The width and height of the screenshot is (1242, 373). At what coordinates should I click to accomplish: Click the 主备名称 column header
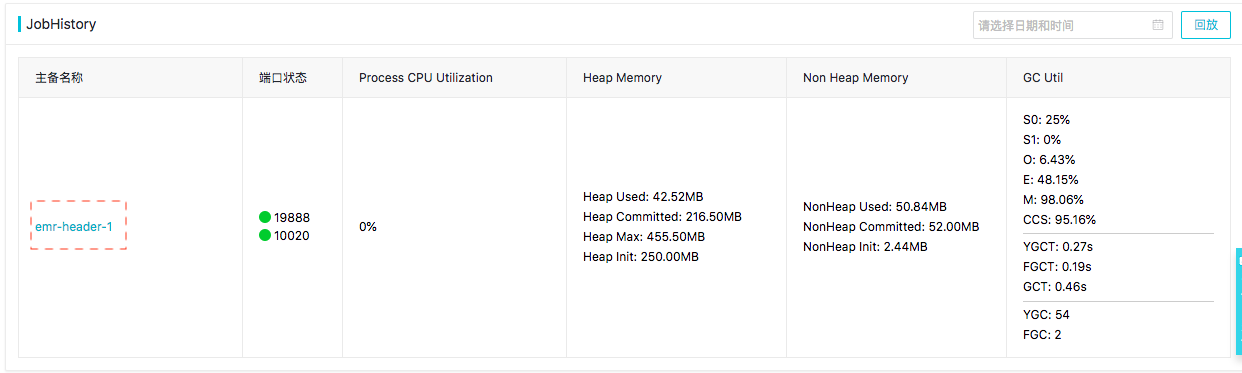point(59,78)
